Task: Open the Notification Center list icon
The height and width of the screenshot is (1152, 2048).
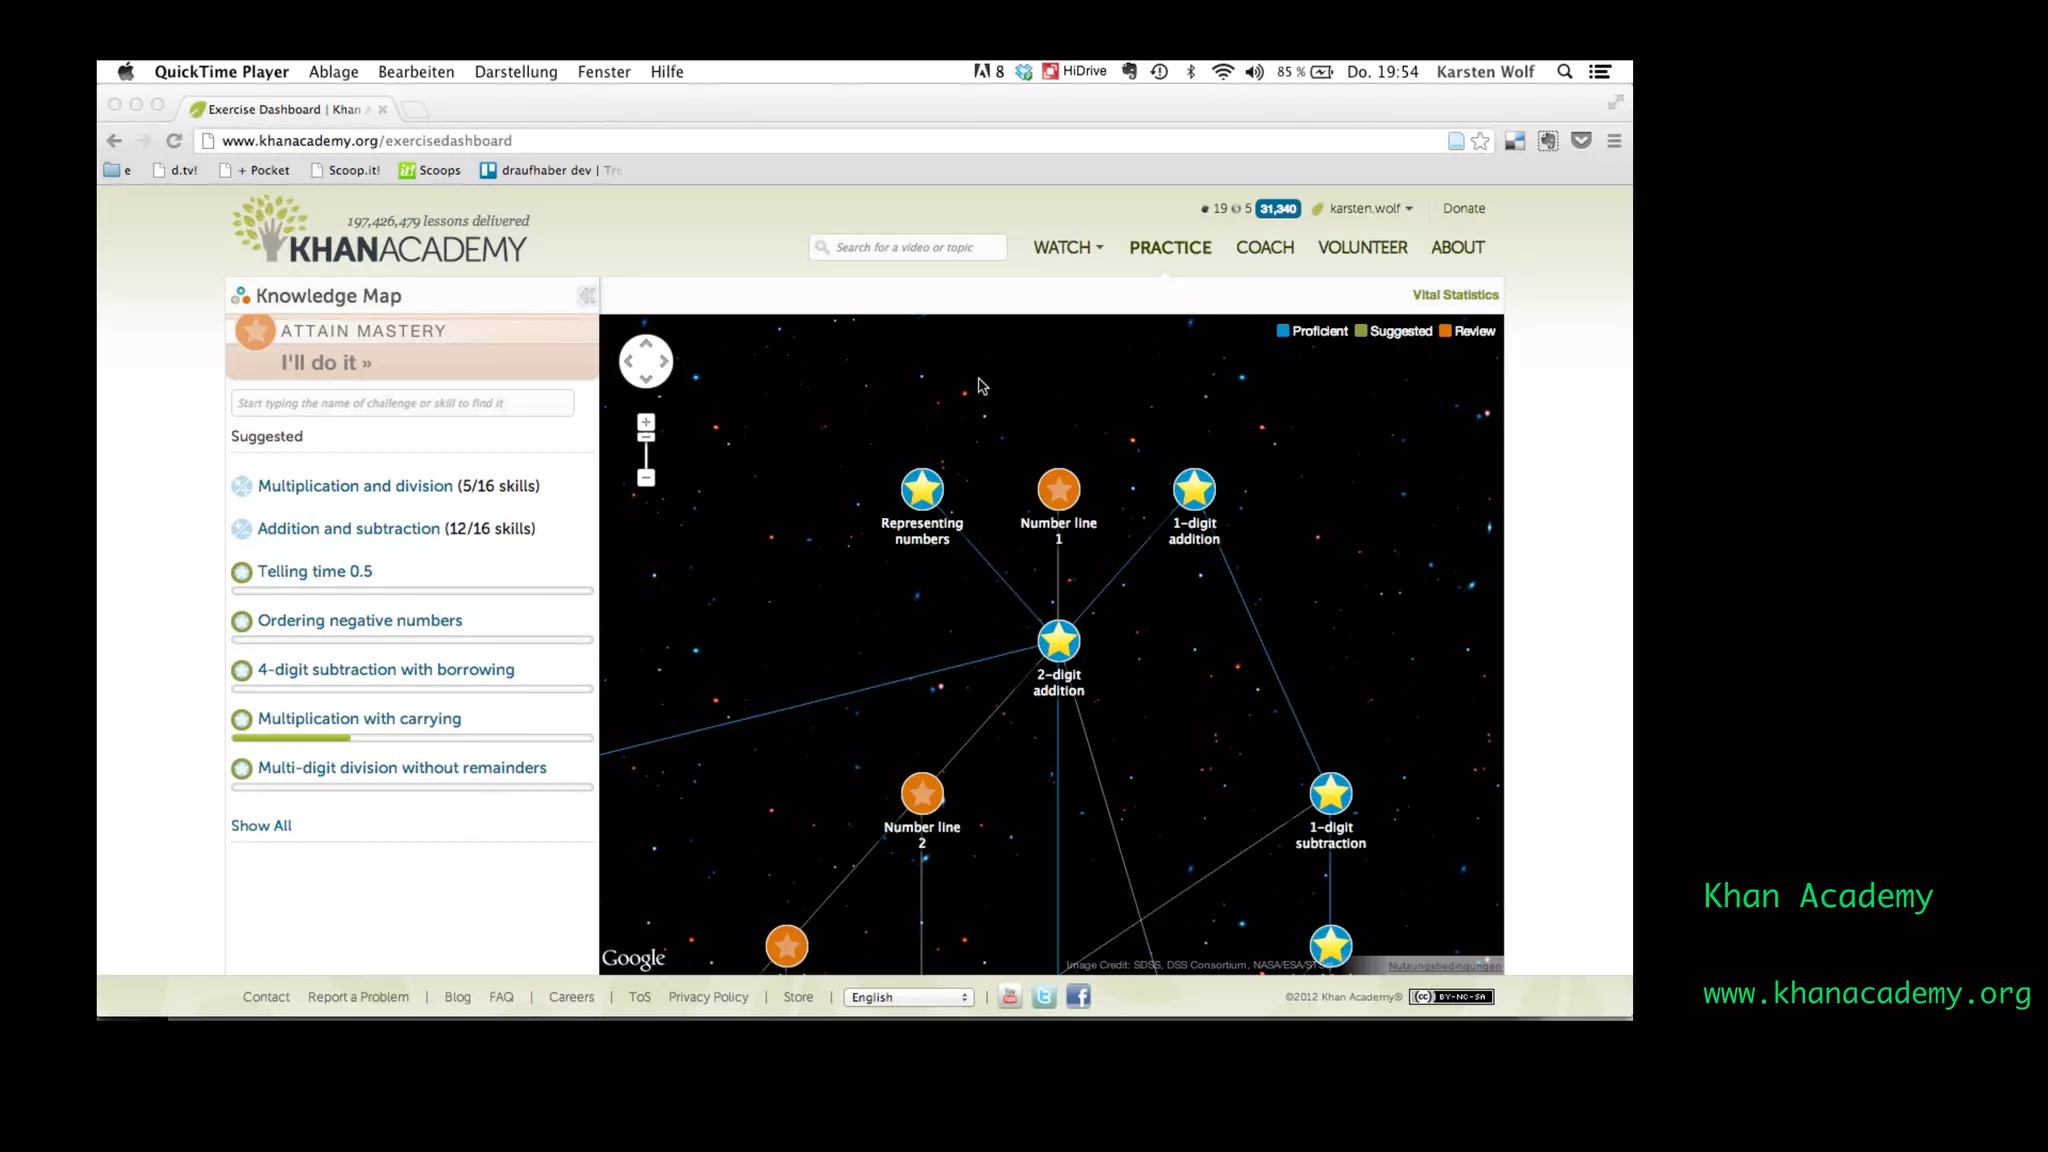Action: [x=1600, y=72]
